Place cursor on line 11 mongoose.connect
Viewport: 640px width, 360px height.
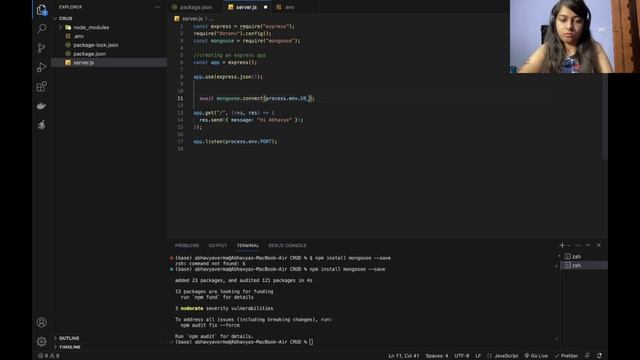[256, 98]
